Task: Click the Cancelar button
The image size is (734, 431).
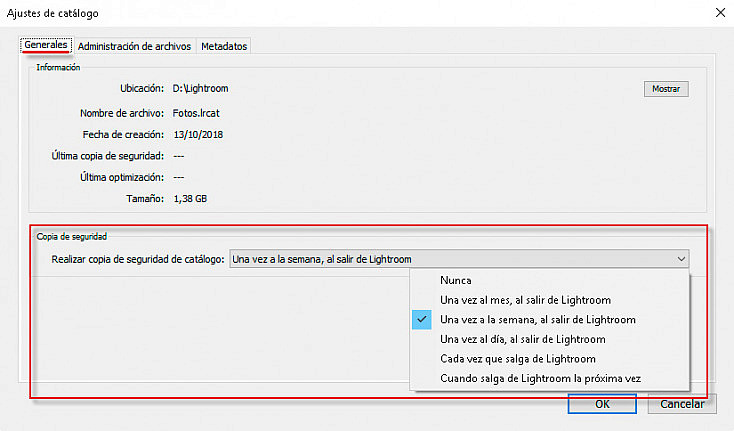Action: [x=682, y=404]
